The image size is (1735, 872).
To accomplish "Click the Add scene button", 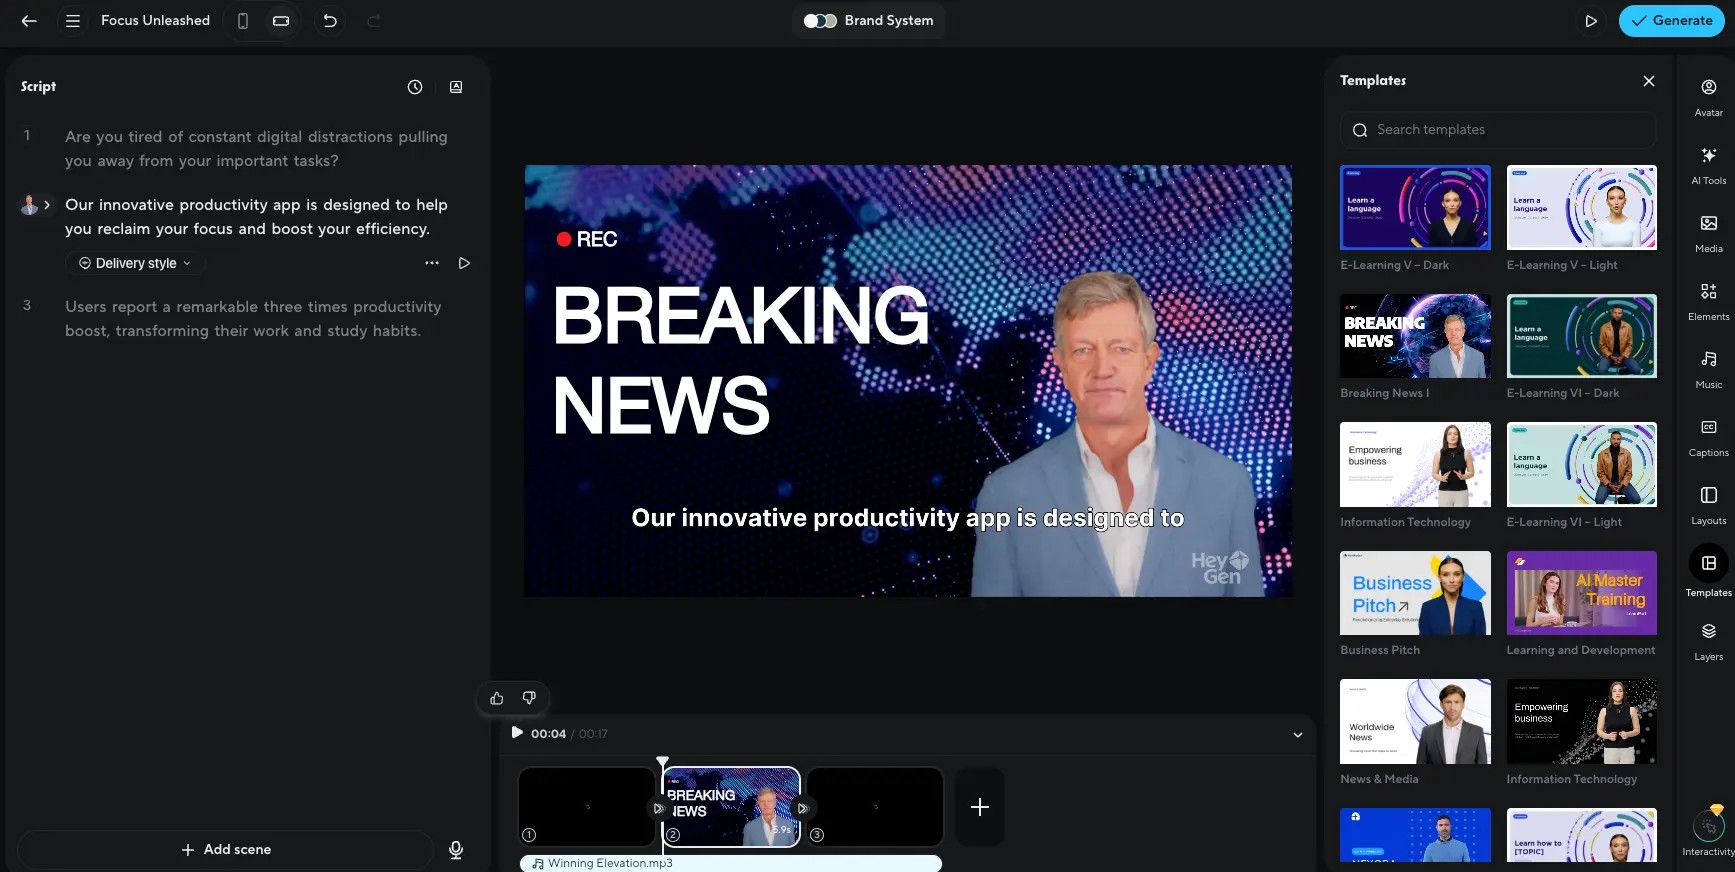I will click(226, 850).
